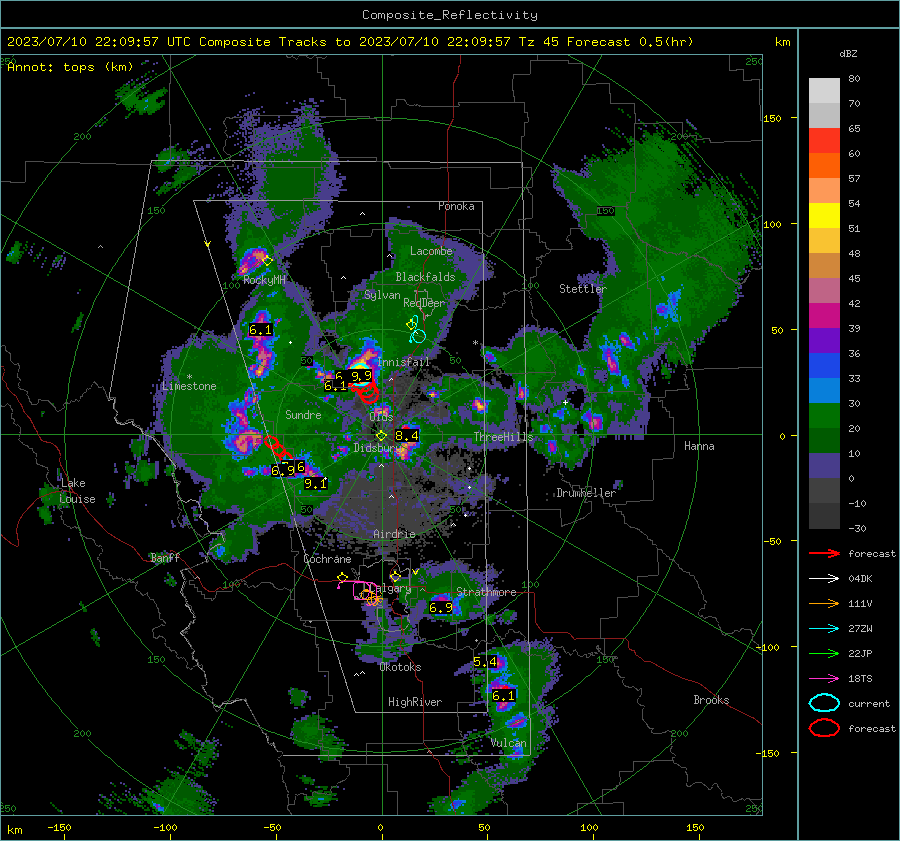Screen dimensions: 900x841
Task: Pick the cyan 27ZW arrow legend icon
Action: point(824,629)
